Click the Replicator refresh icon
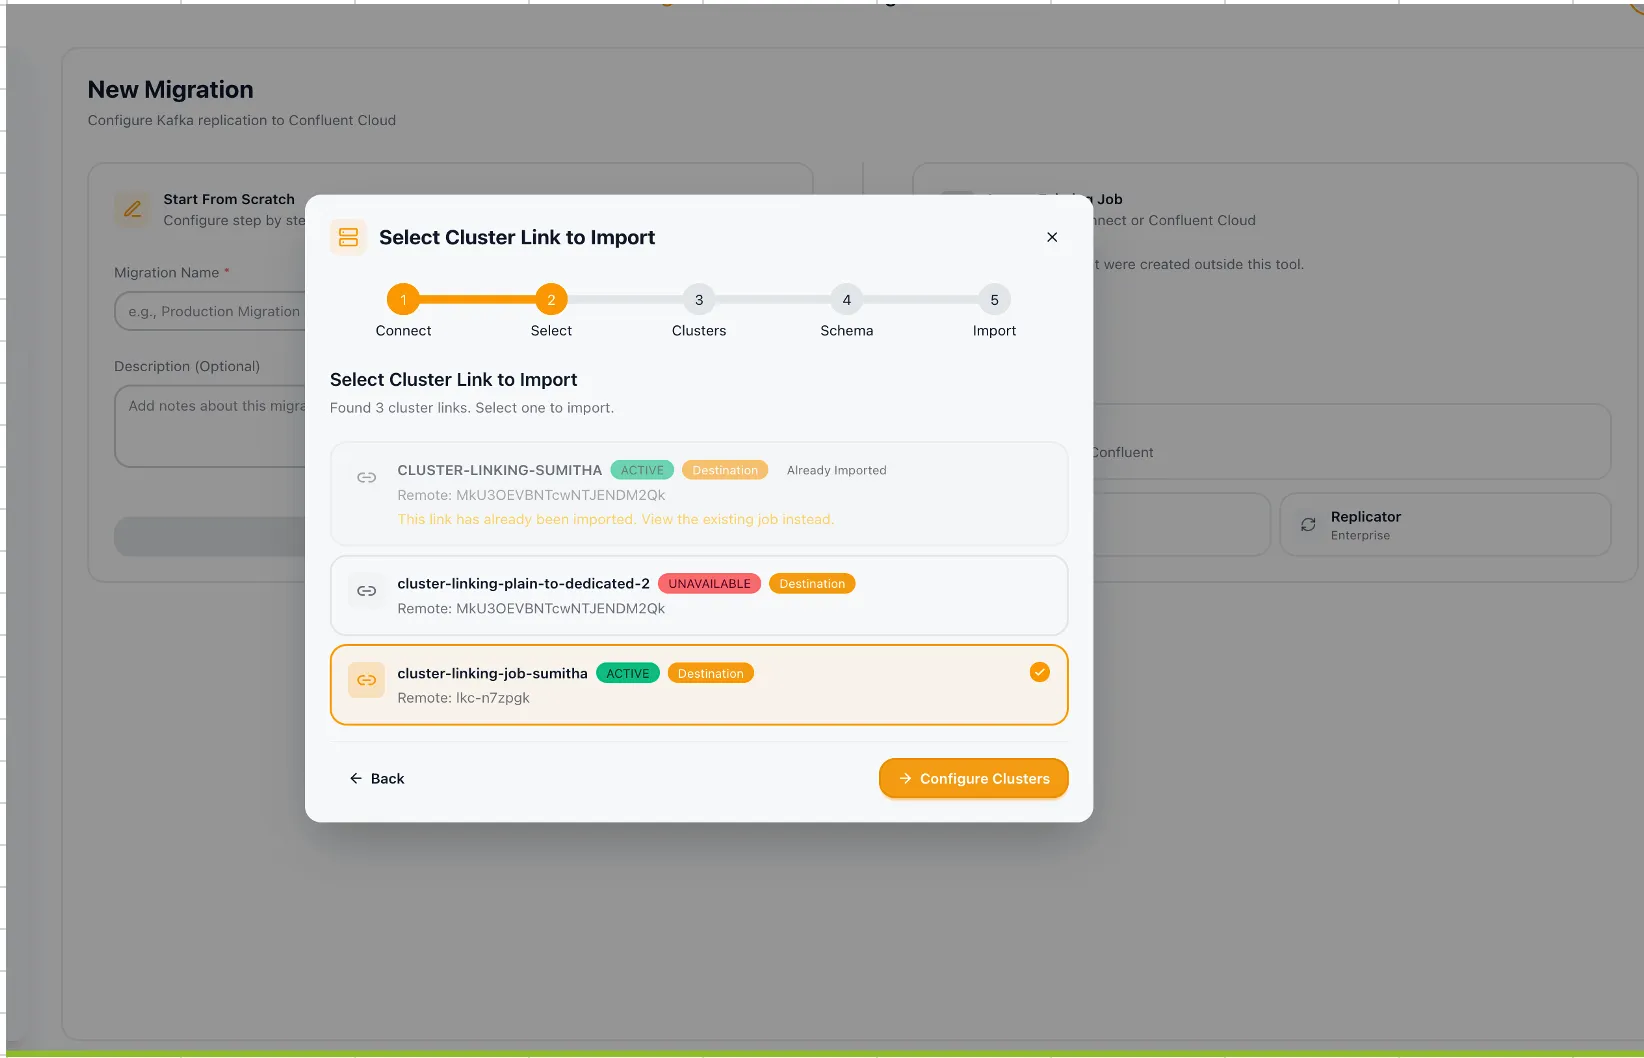 pyautogui.click(x=1307, y=524)
